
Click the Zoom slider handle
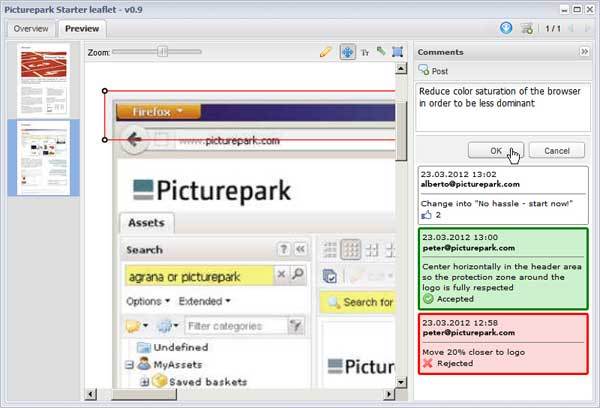point(163,52)
